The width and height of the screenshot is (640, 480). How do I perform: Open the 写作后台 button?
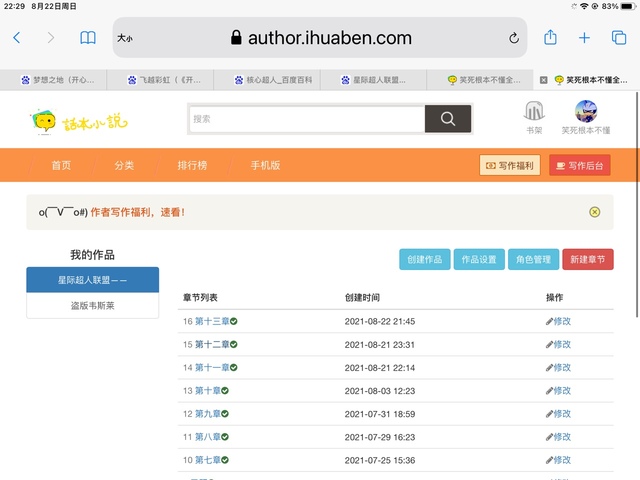tap(579, 166)
